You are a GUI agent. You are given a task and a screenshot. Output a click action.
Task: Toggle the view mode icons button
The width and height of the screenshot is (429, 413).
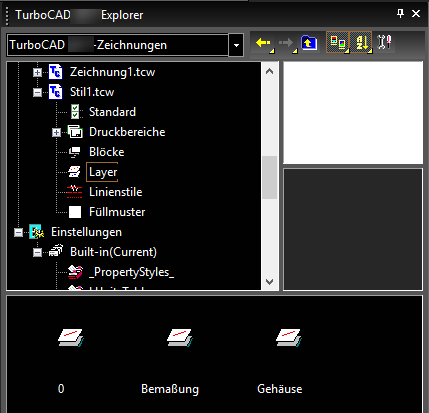337,43
